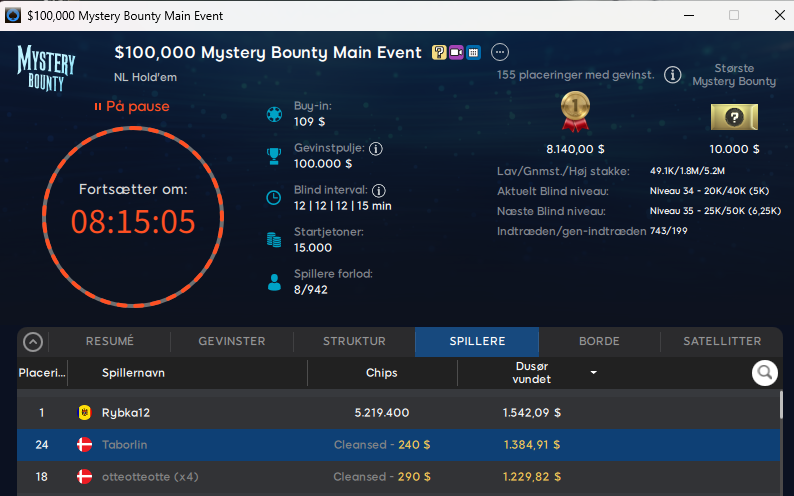The width and height of the screenshot is (794, 496).
Task: Click the player list vertical scrollbar
Action: coord(781,440)
